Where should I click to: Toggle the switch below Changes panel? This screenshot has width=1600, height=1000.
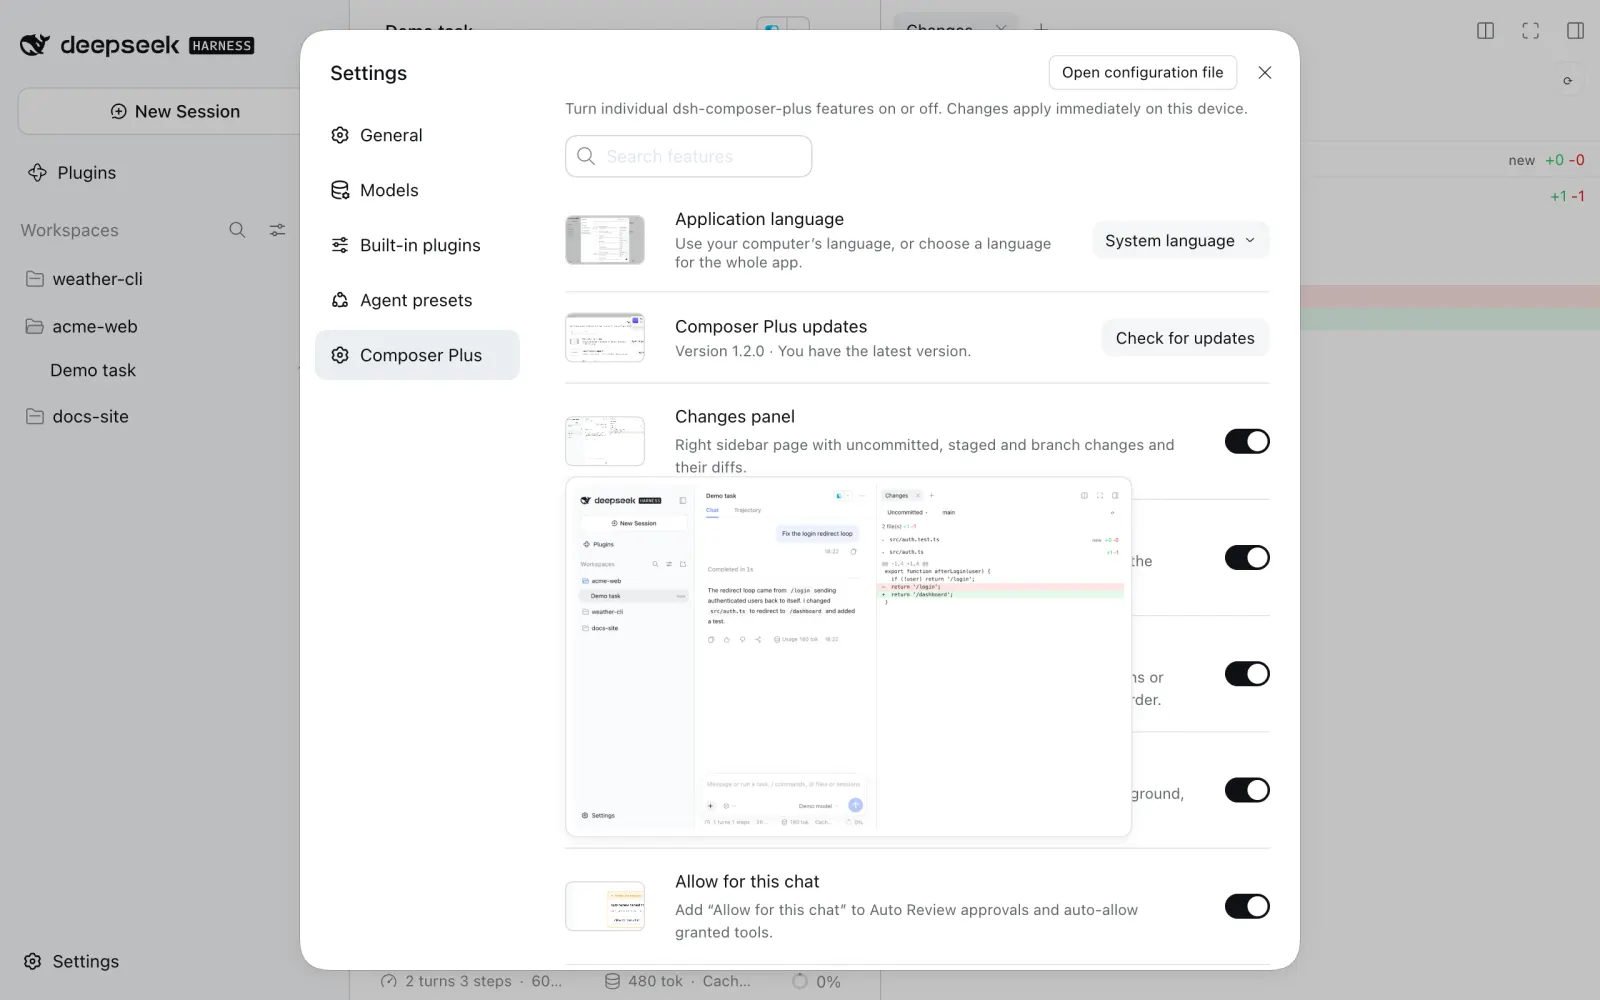point(1247,557)
